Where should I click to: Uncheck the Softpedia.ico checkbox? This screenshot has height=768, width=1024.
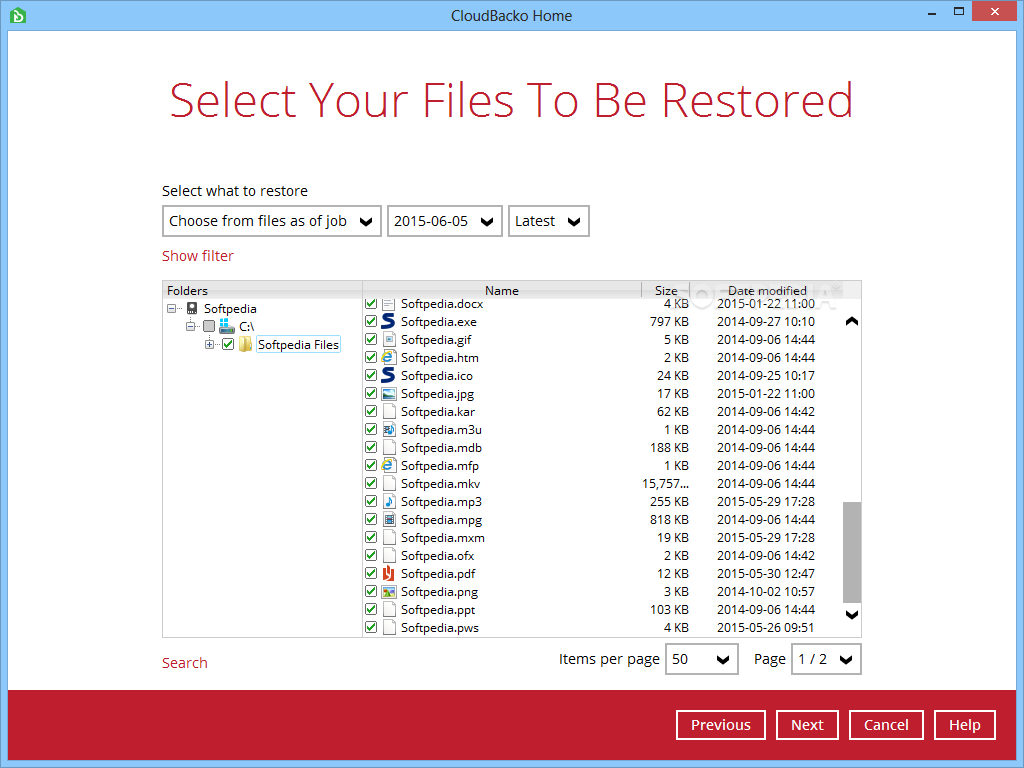(x=371, y=376)
